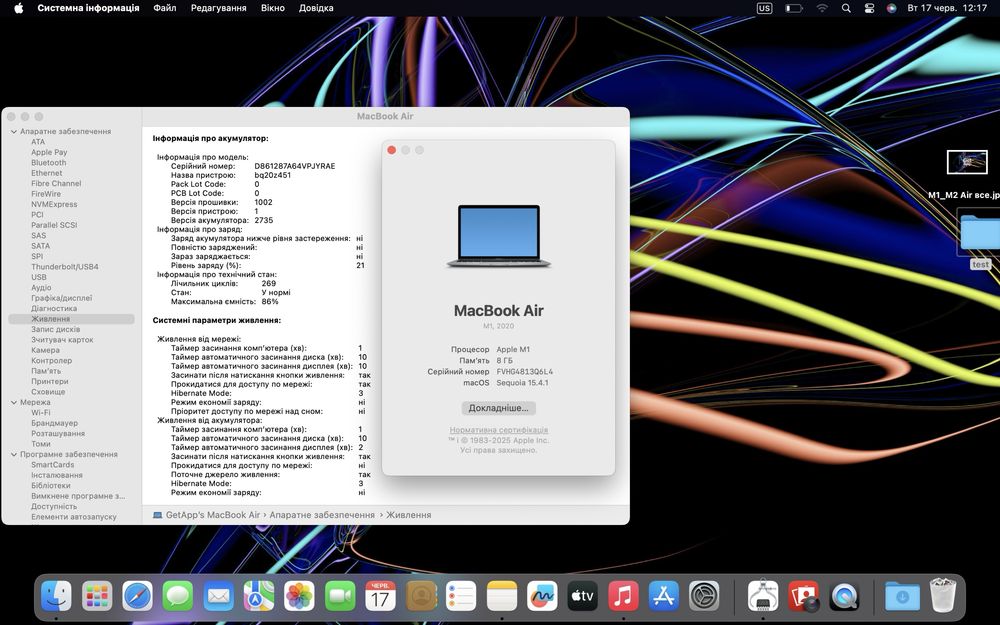
Task: Select USB in hardware list
Action: pos(39,277)
